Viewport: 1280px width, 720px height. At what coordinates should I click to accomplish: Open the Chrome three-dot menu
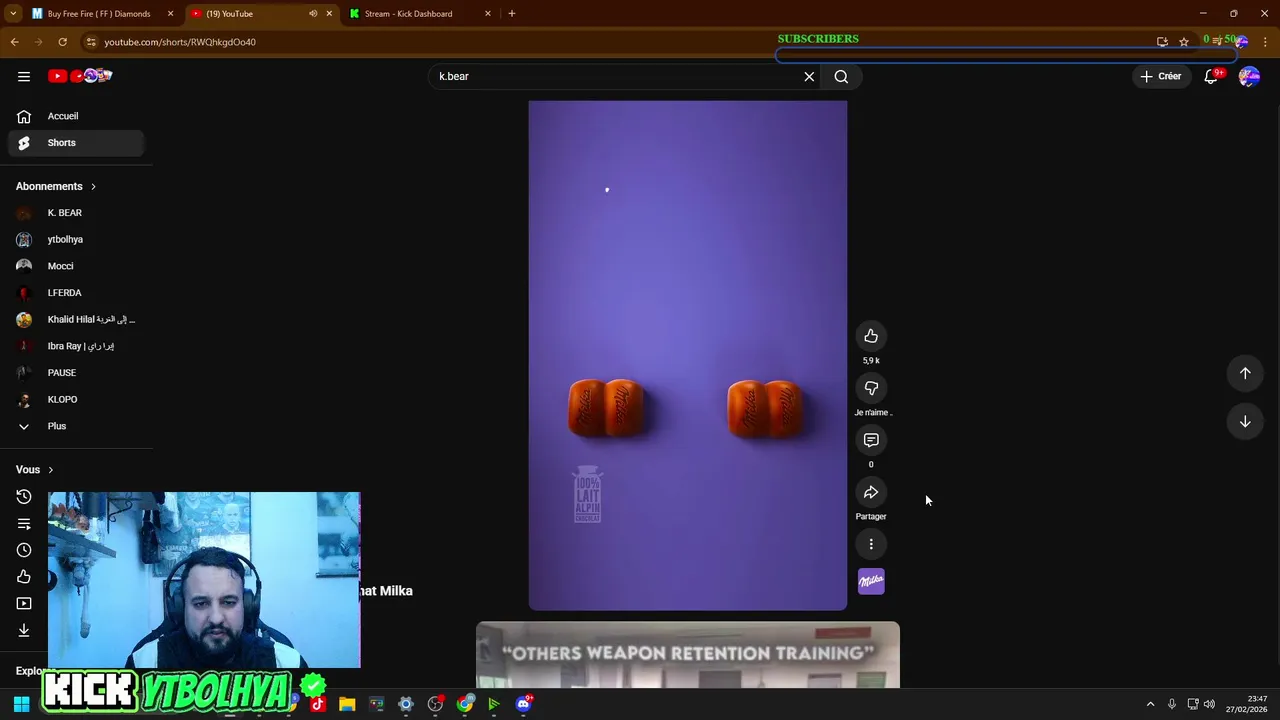tap(1265, 42)
